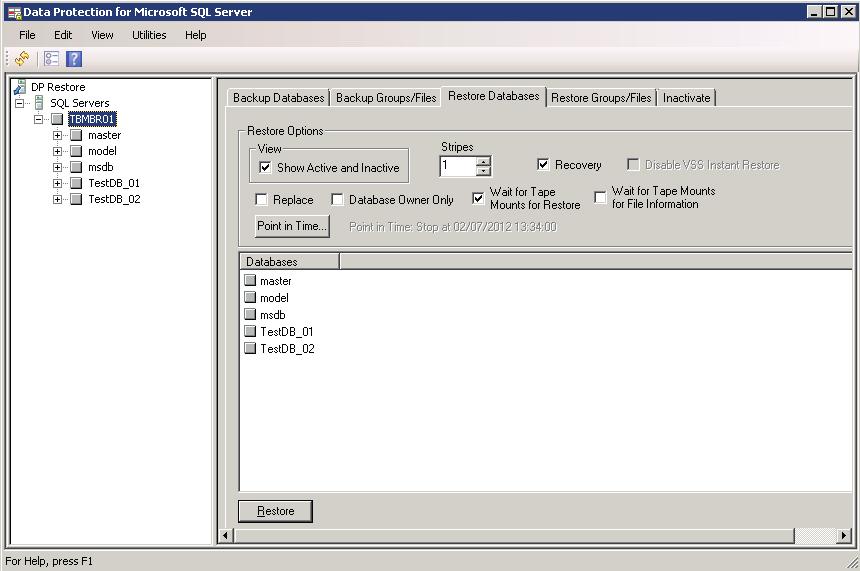Image resolution: width=860 pixels, height=571 pixels.
Task: Click the DP Restore root icon
Action: (20, 87)
